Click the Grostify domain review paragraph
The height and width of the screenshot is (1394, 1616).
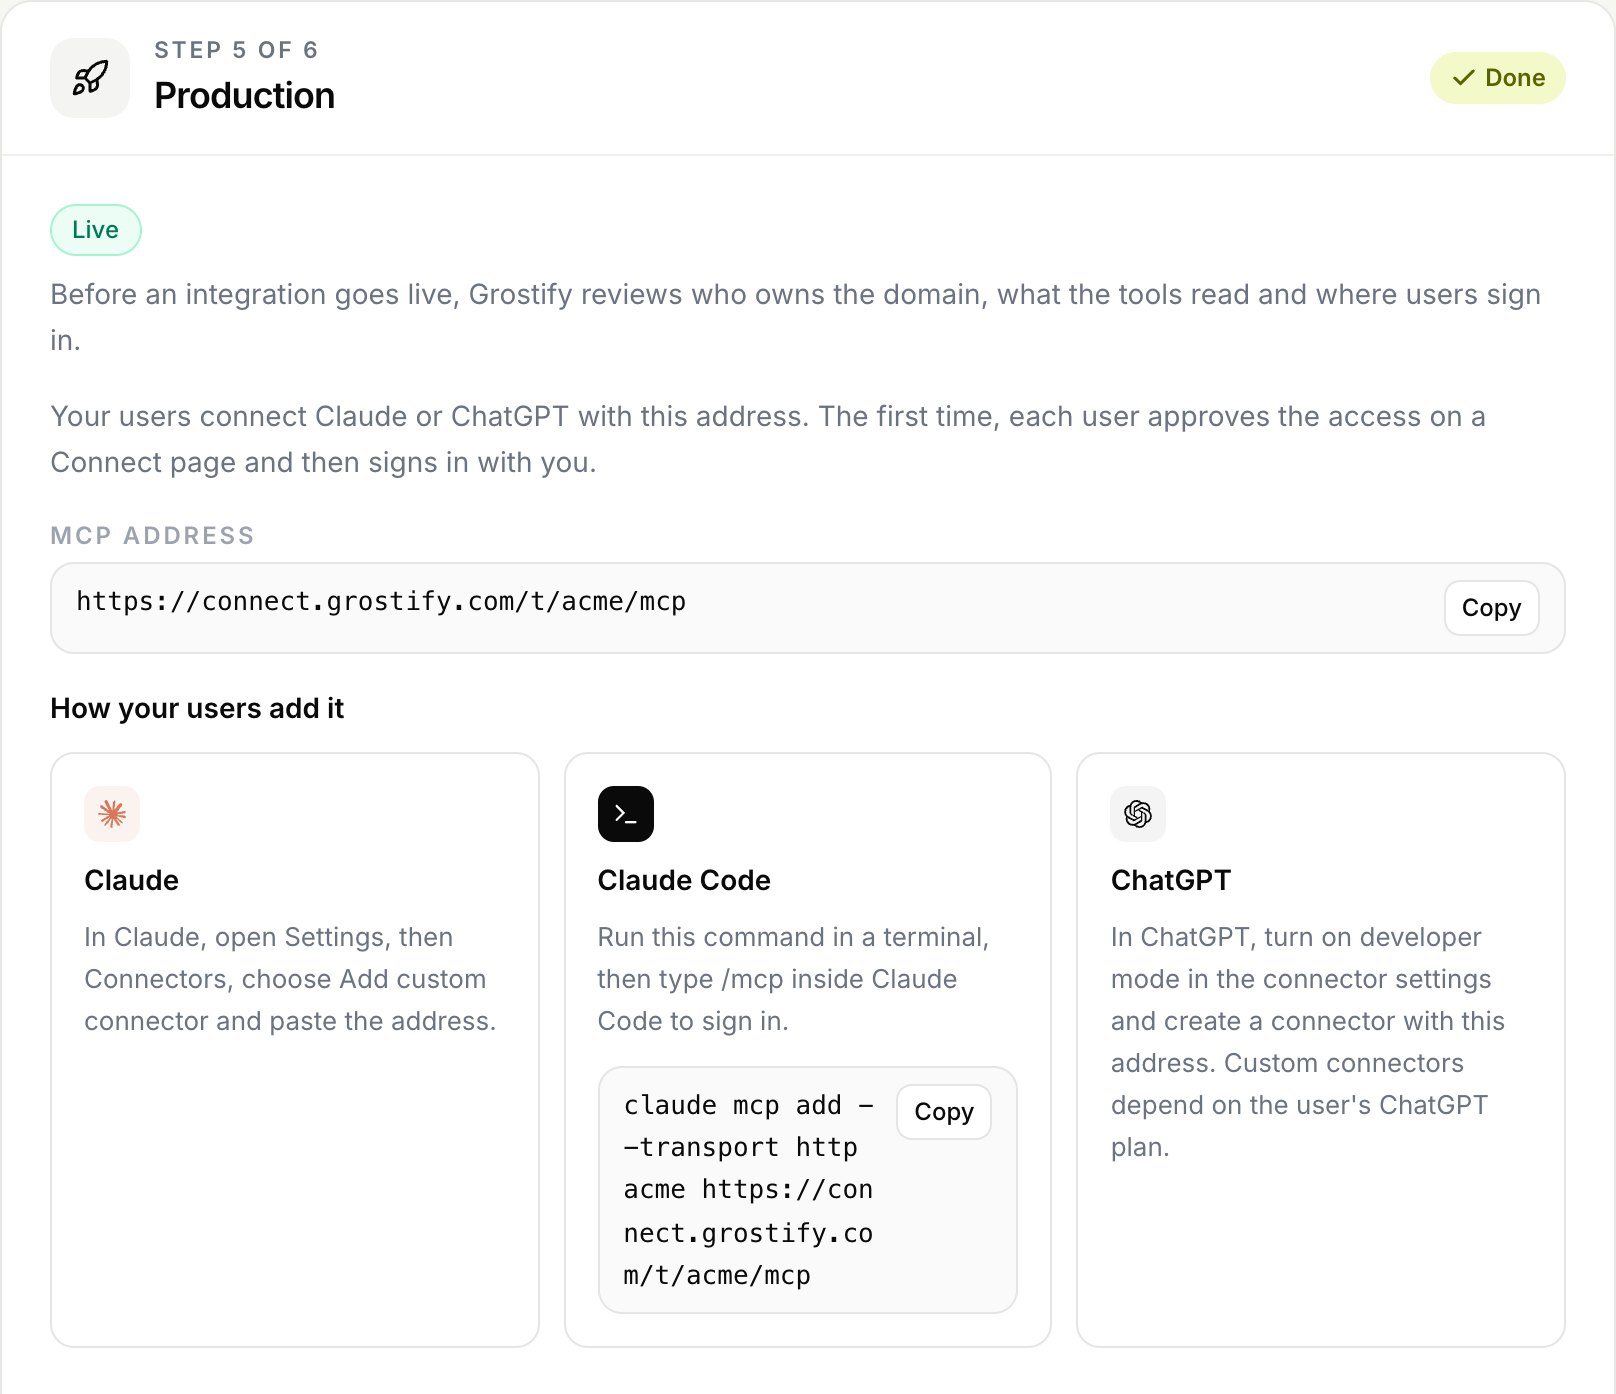click(796, 317)
